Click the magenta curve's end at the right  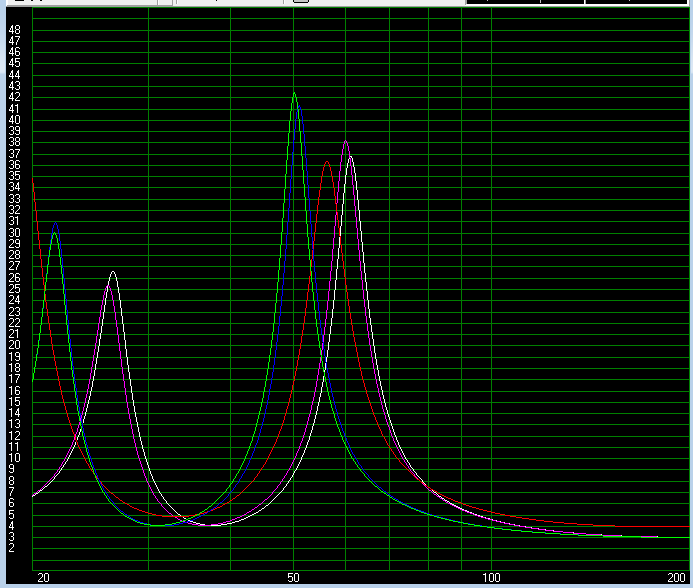[x=656, y=537]
